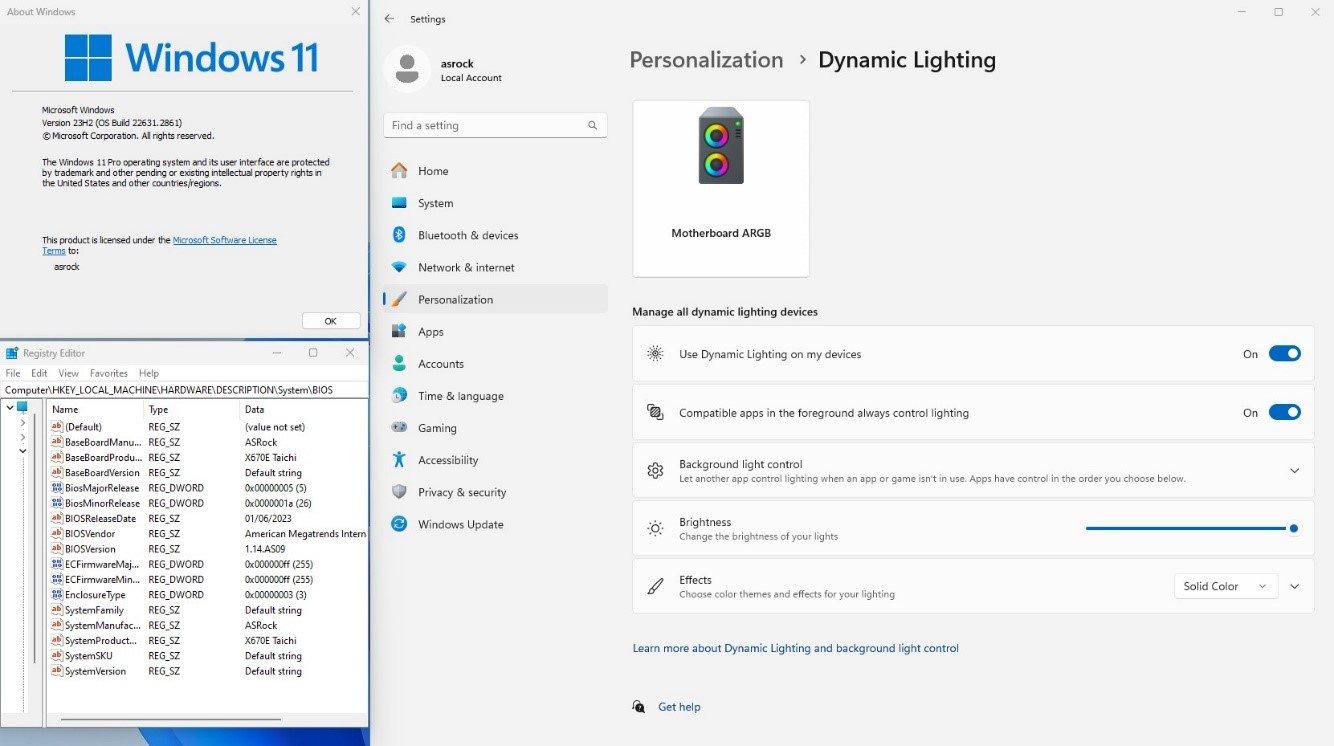Turn off compatible apps foreground lighting control
Screen dimensions: 1334x746
[1285, 411]
